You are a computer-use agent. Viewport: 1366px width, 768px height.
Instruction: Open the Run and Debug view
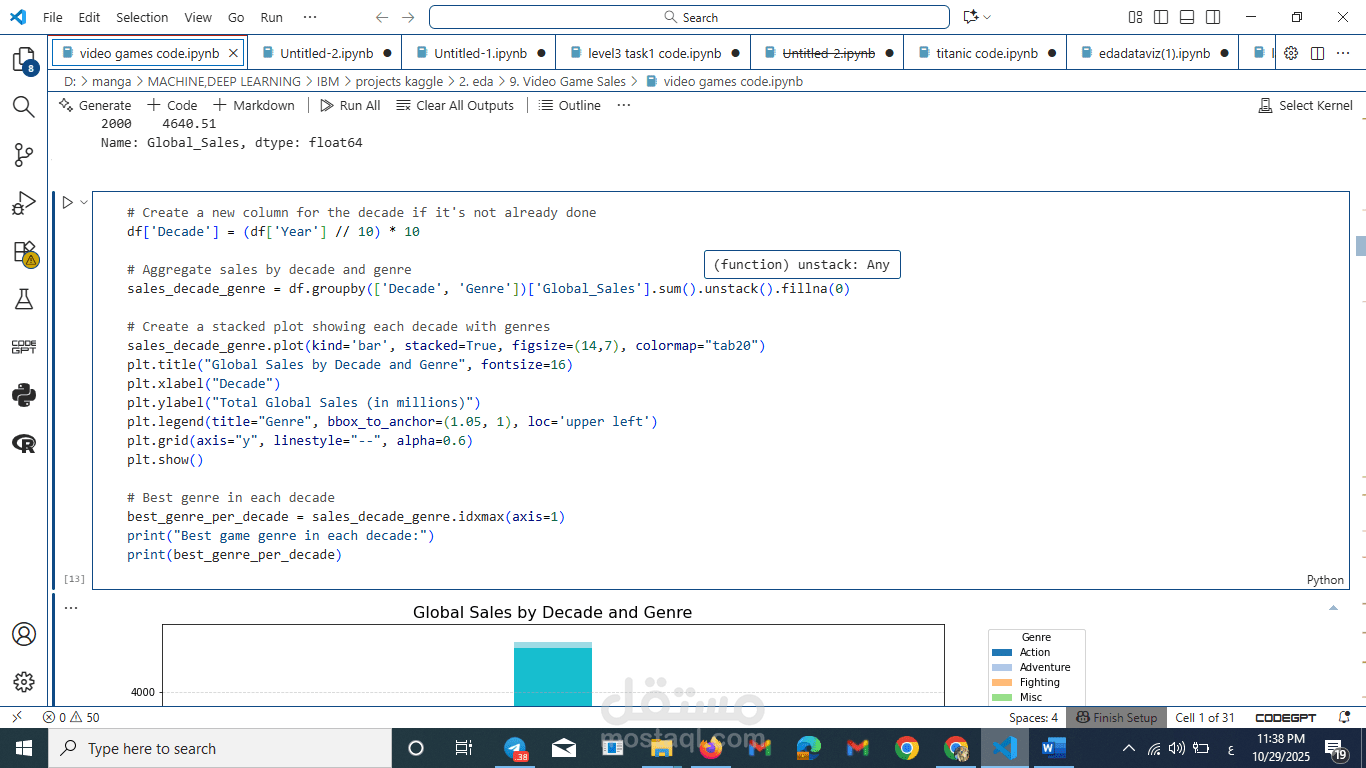(x=24, y=203)
